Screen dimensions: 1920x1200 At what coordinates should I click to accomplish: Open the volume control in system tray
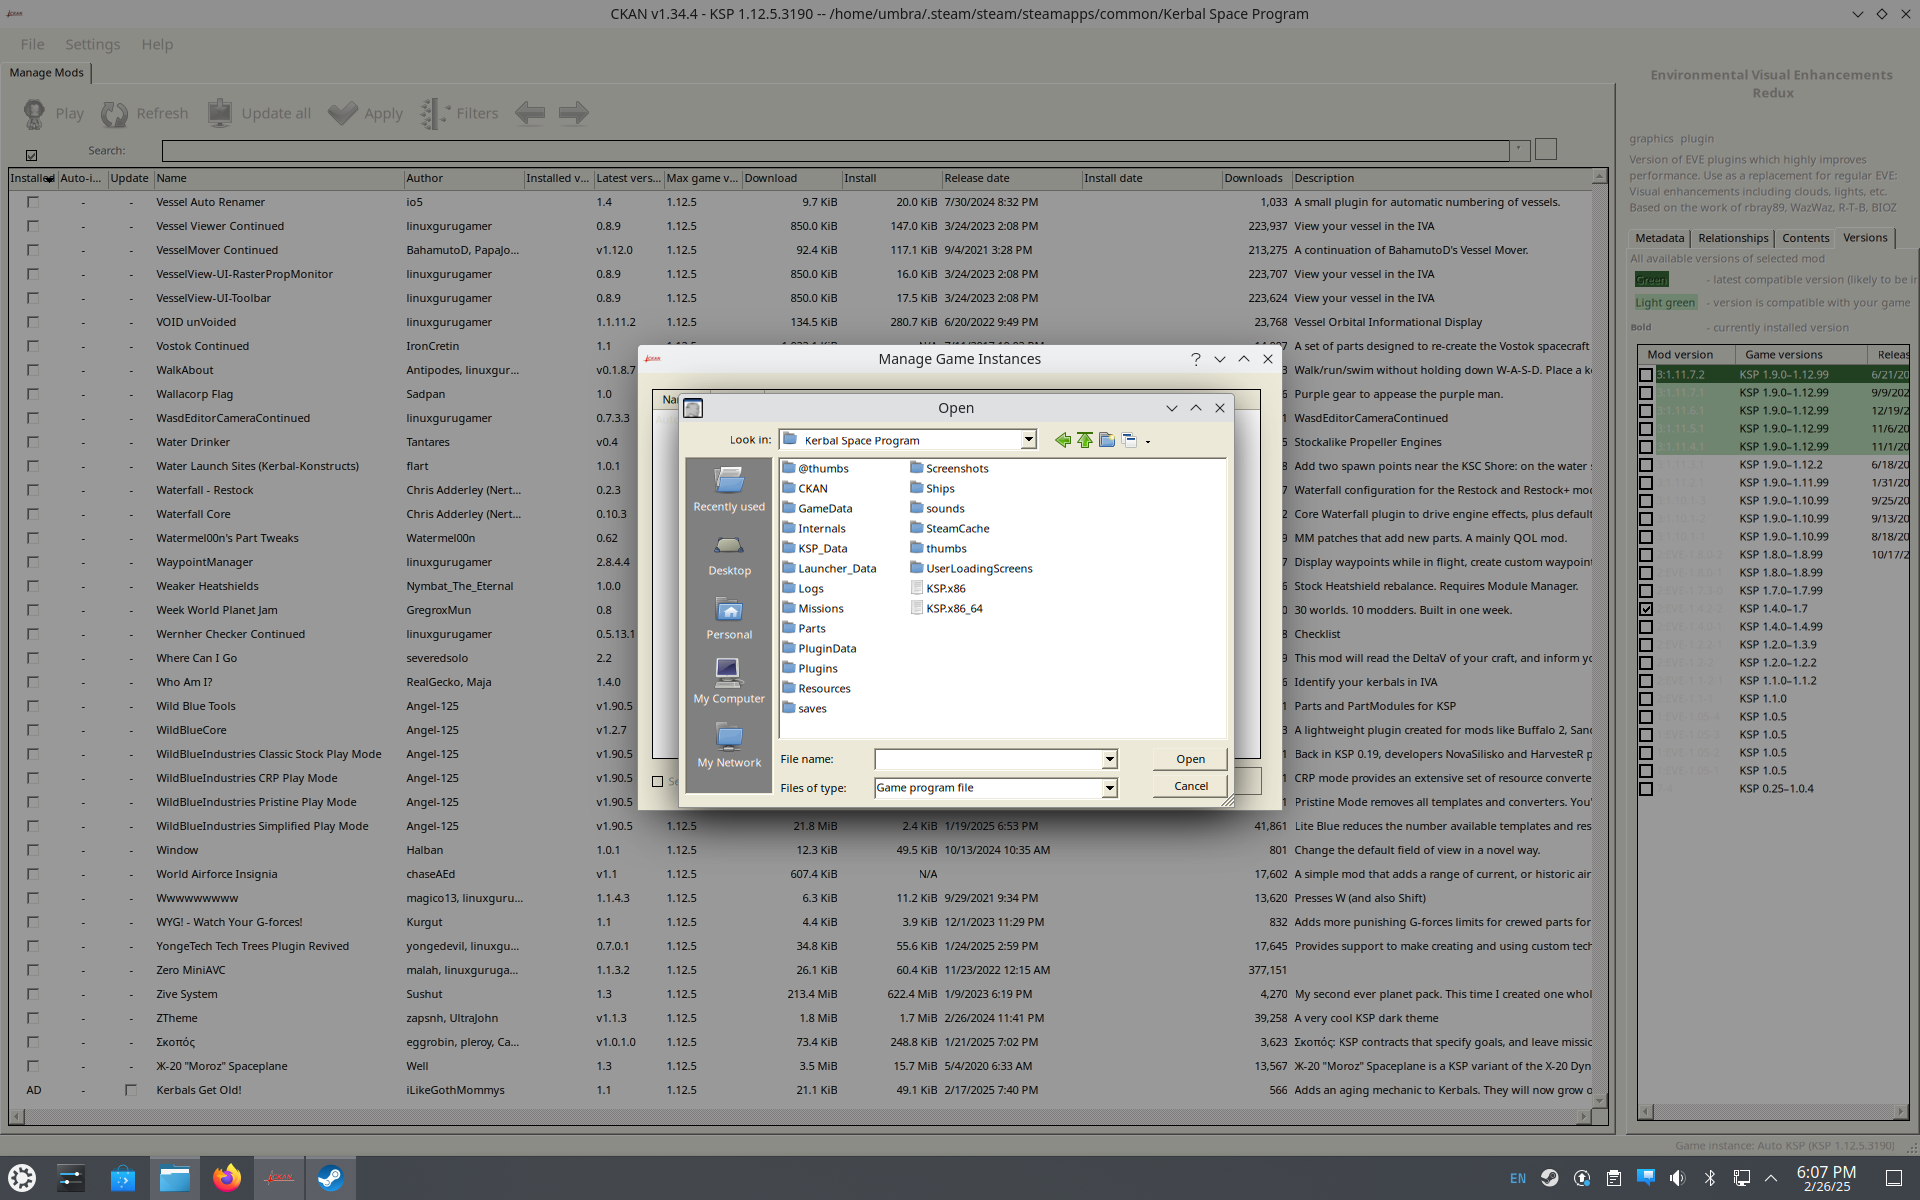pos(1677,1178)
